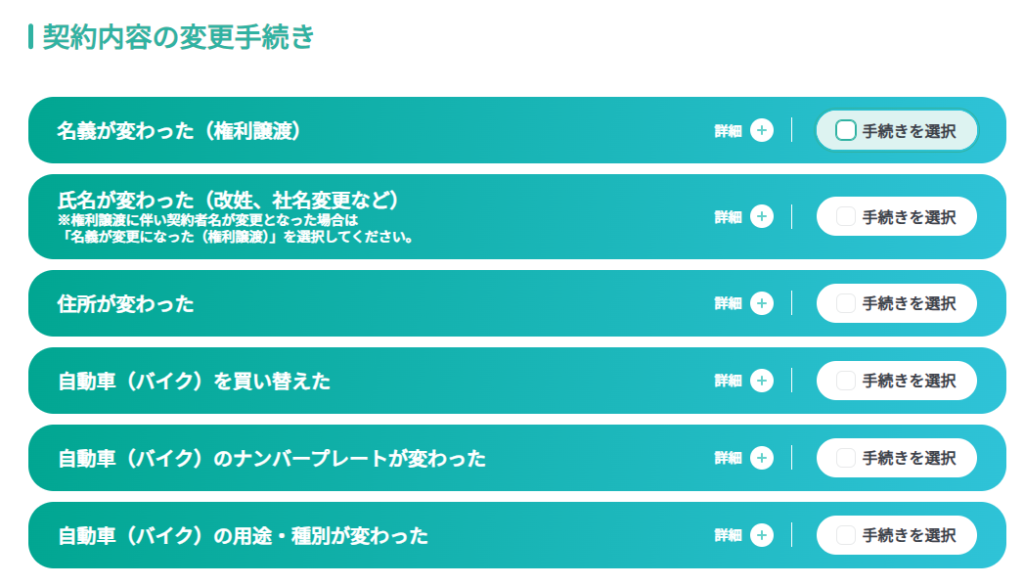Viewport: 1024px width, 586px height.
Task: Select 手続きを選択 checkbox for 住所が変わった
Action: point(846,303)
